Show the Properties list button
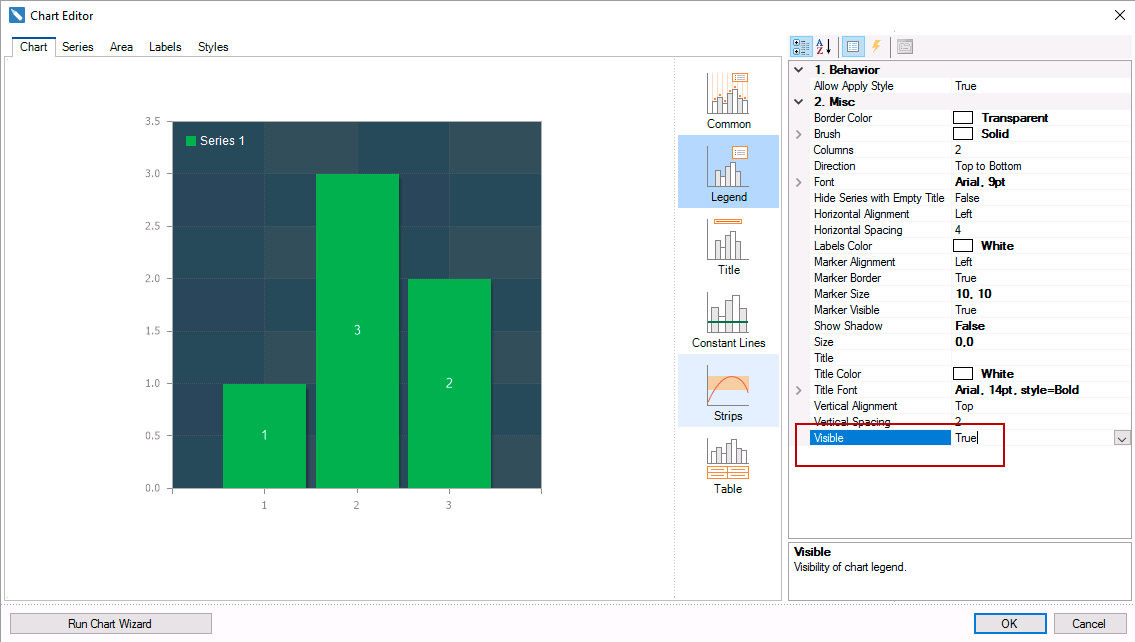 tap(853, 47)
